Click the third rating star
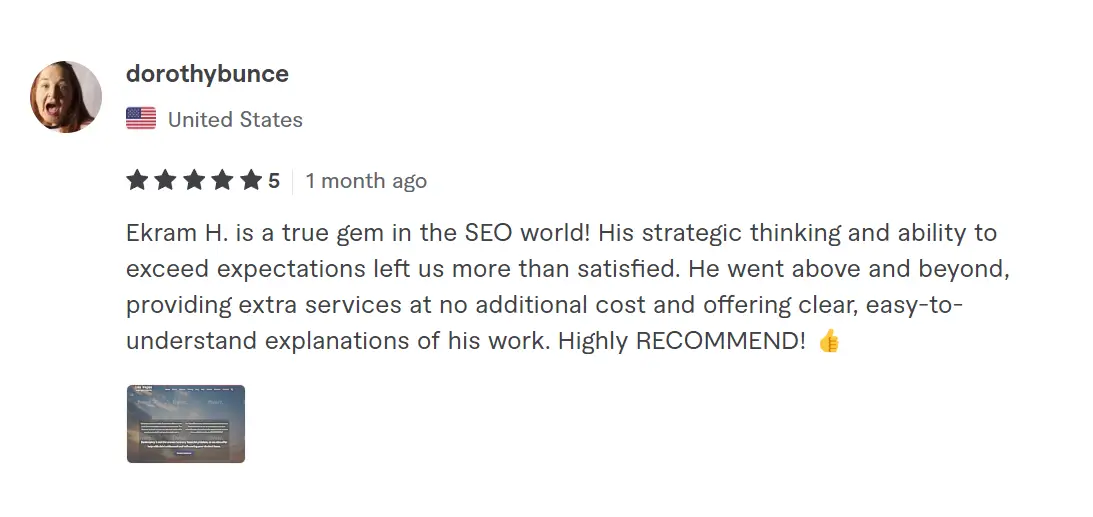Viewport: 1093px width, 517px height. point(193,181)
